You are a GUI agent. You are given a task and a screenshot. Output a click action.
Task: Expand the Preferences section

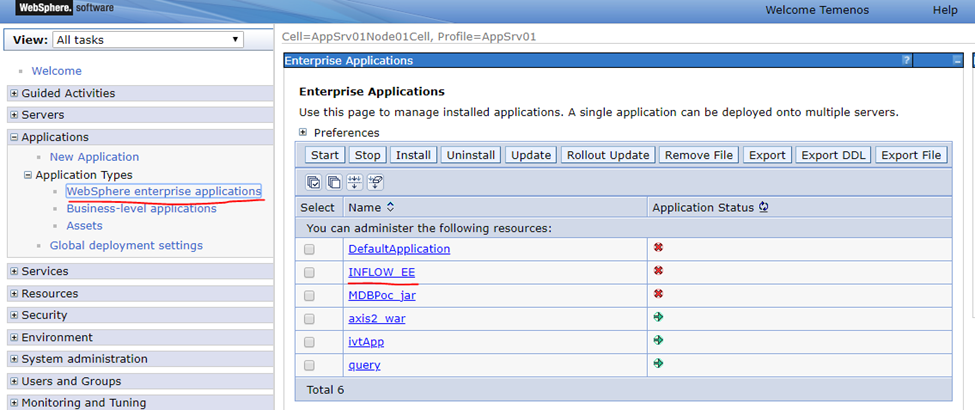(x=304, y=132)
